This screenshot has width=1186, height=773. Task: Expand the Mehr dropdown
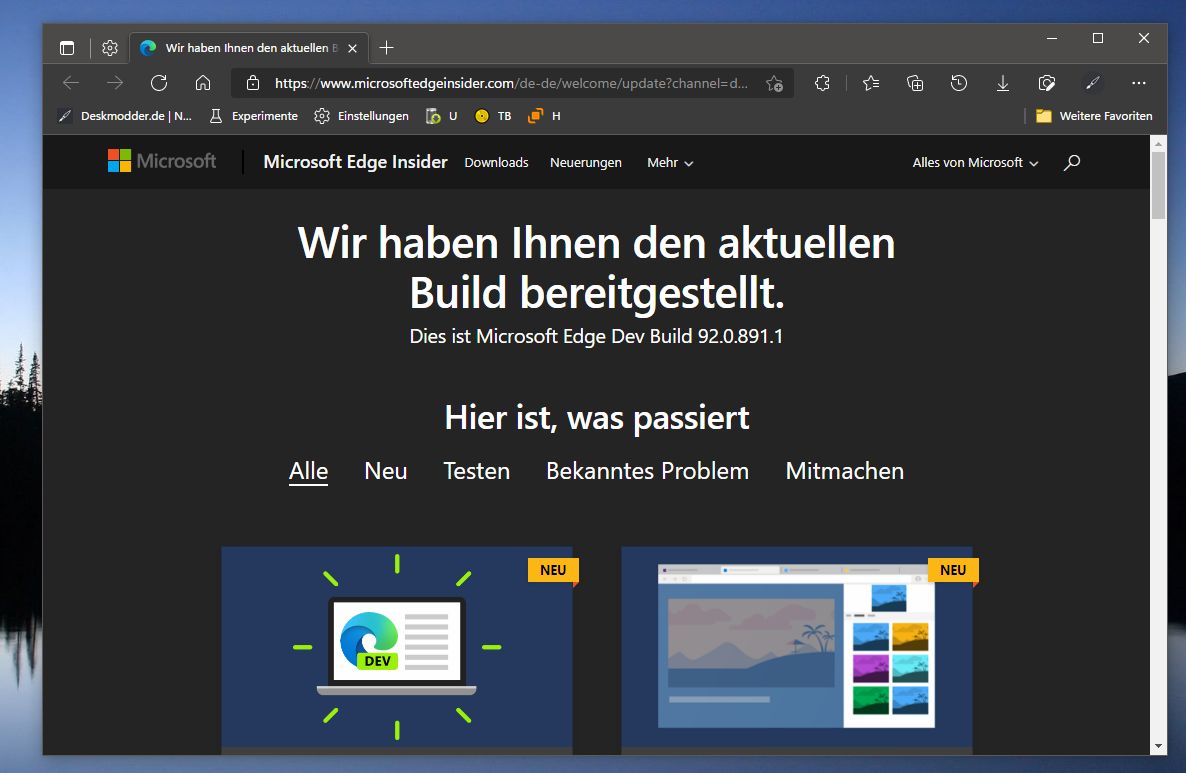pyautogui.click(x=669, y=163)
